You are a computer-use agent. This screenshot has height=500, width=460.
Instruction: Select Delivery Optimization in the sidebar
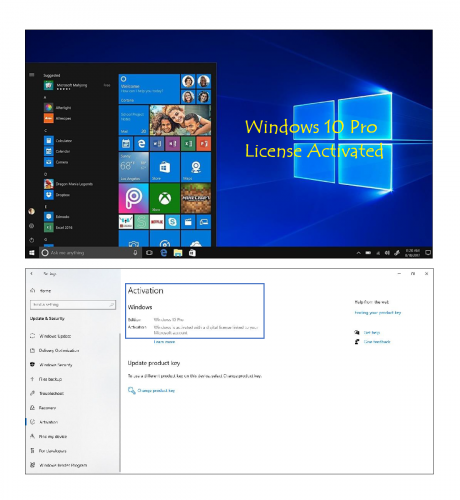pyautogui.click(x=55, y=350)
